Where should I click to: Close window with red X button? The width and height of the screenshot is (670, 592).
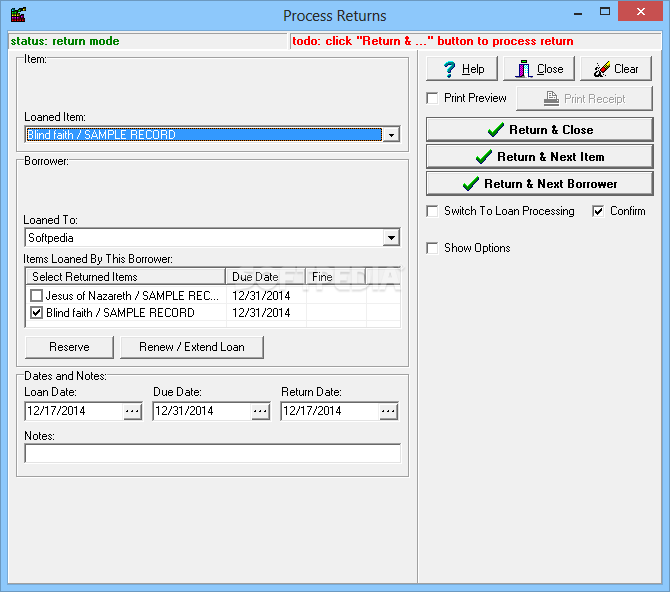coord(640,12)
